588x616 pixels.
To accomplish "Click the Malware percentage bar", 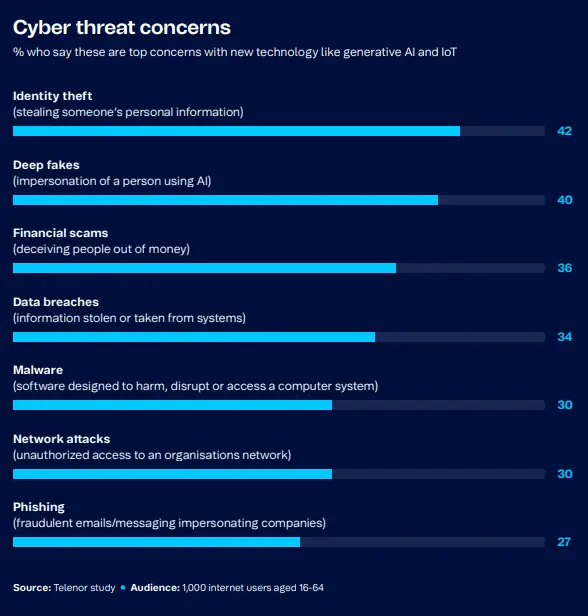I will [279, 405].
